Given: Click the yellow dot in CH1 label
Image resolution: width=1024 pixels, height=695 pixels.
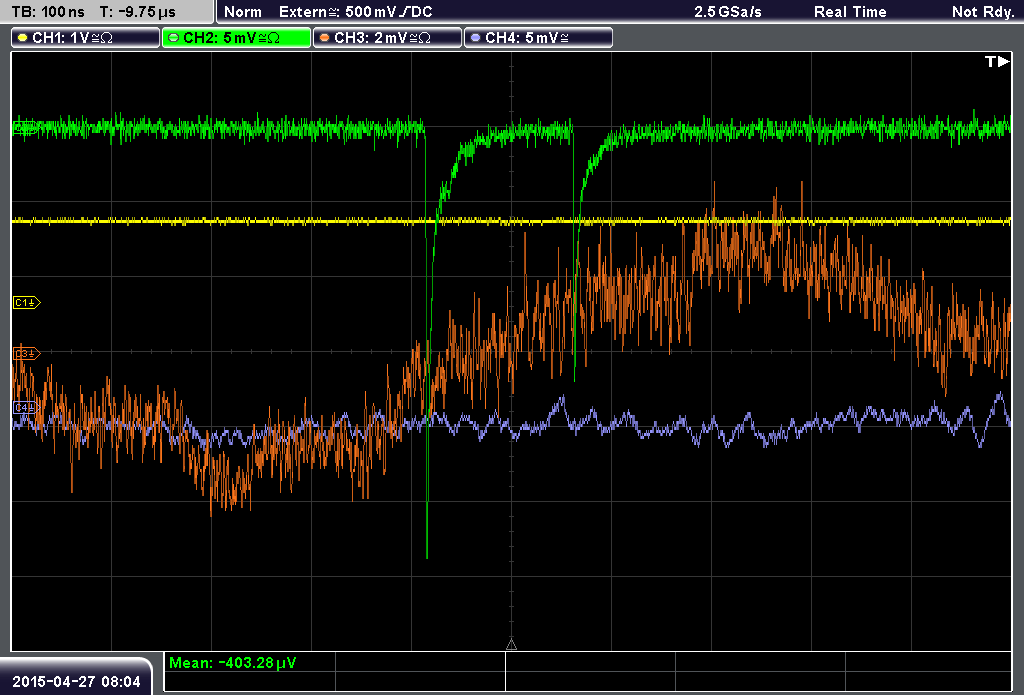Looking at the screenshot, I should coord(23,38).
